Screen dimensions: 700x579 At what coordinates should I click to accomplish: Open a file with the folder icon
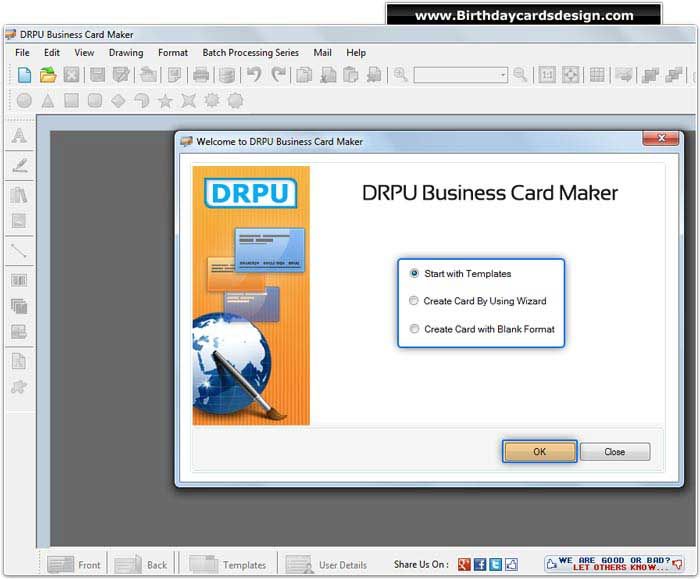tap(48, 75)
